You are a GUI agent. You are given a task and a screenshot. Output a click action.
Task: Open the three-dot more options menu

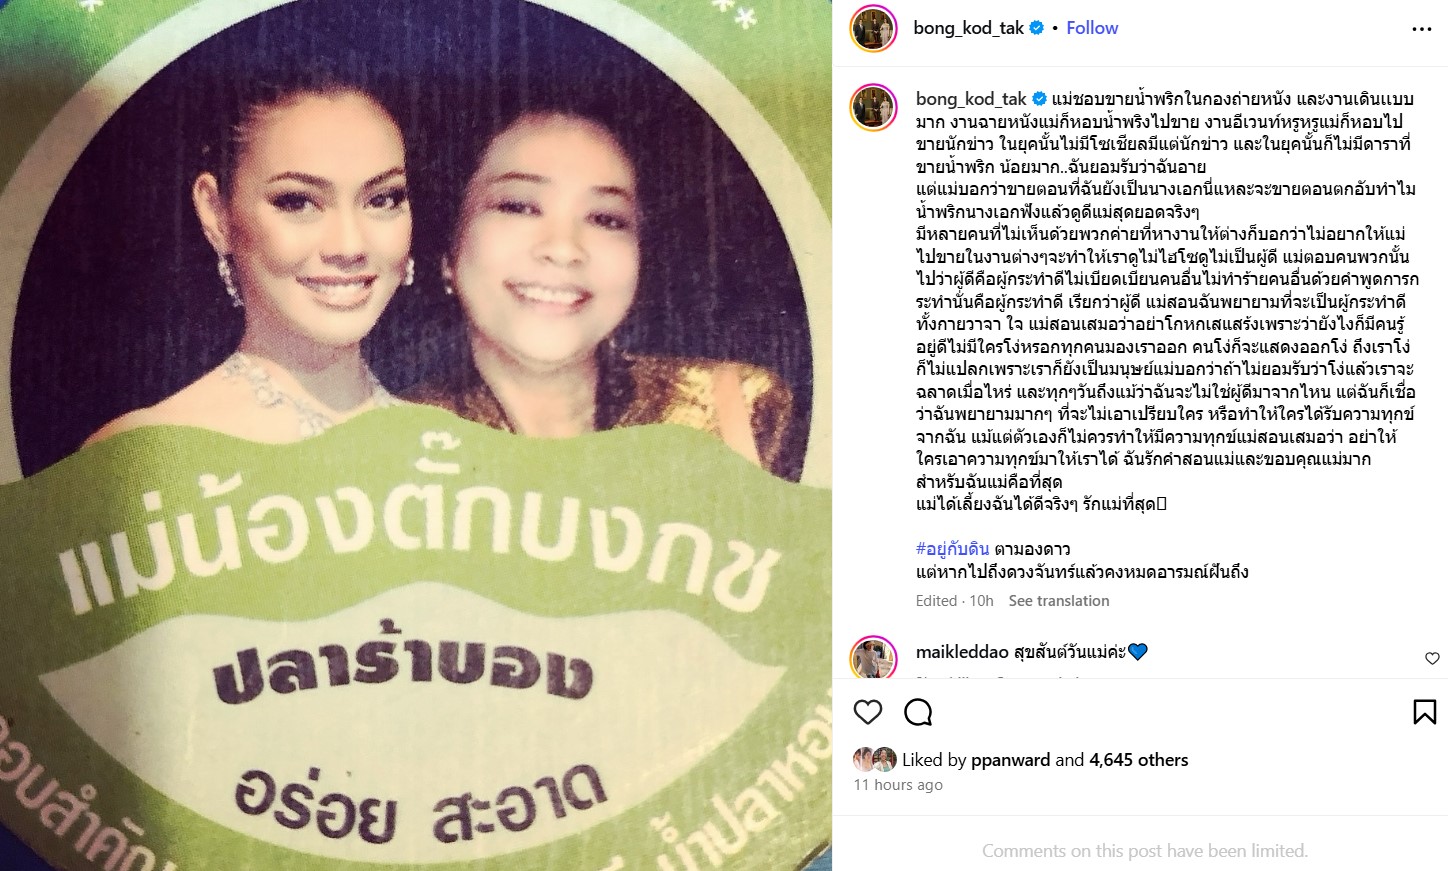tap(1422, 29)
